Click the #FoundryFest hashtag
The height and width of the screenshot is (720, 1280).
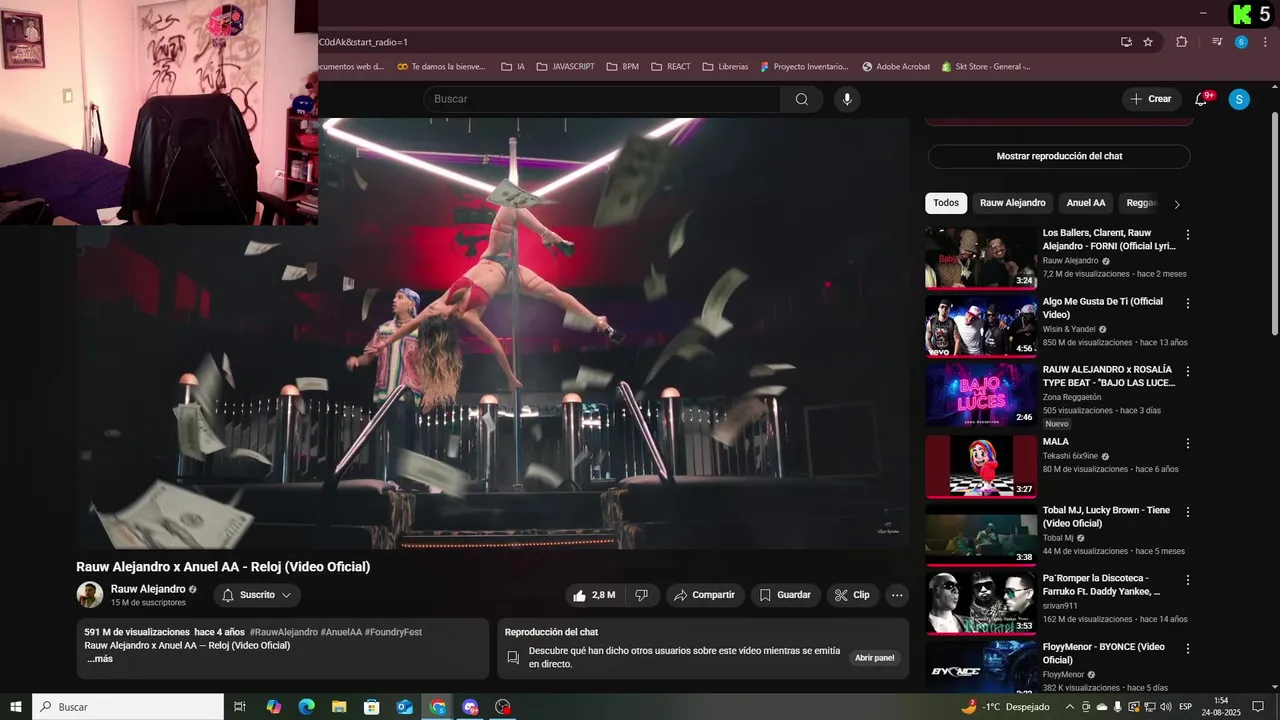click(393, 632)
